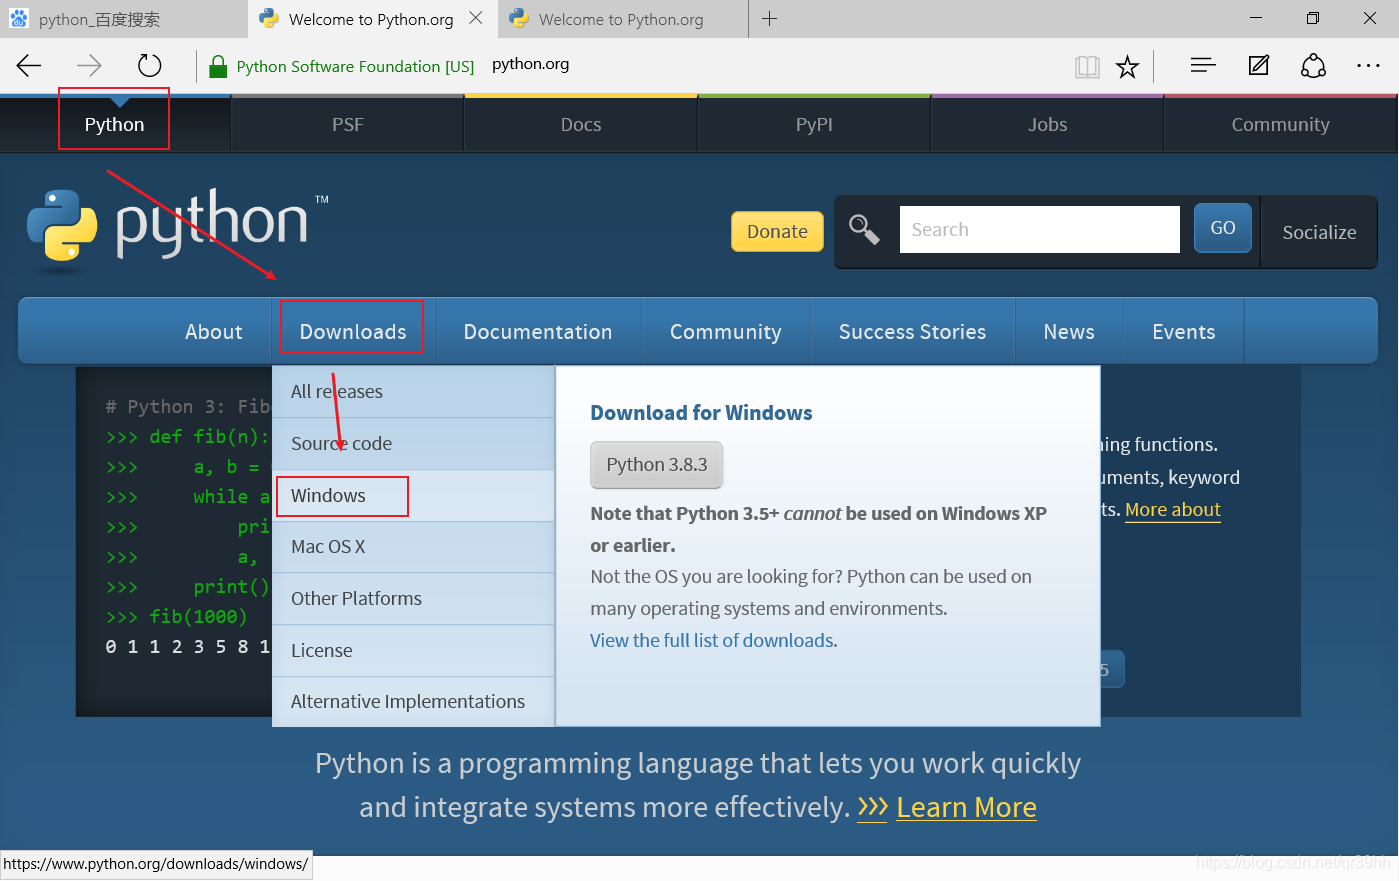1399x881 pixels.
Task: Select All releases from Downloads menu
Action: click(413, 392)
